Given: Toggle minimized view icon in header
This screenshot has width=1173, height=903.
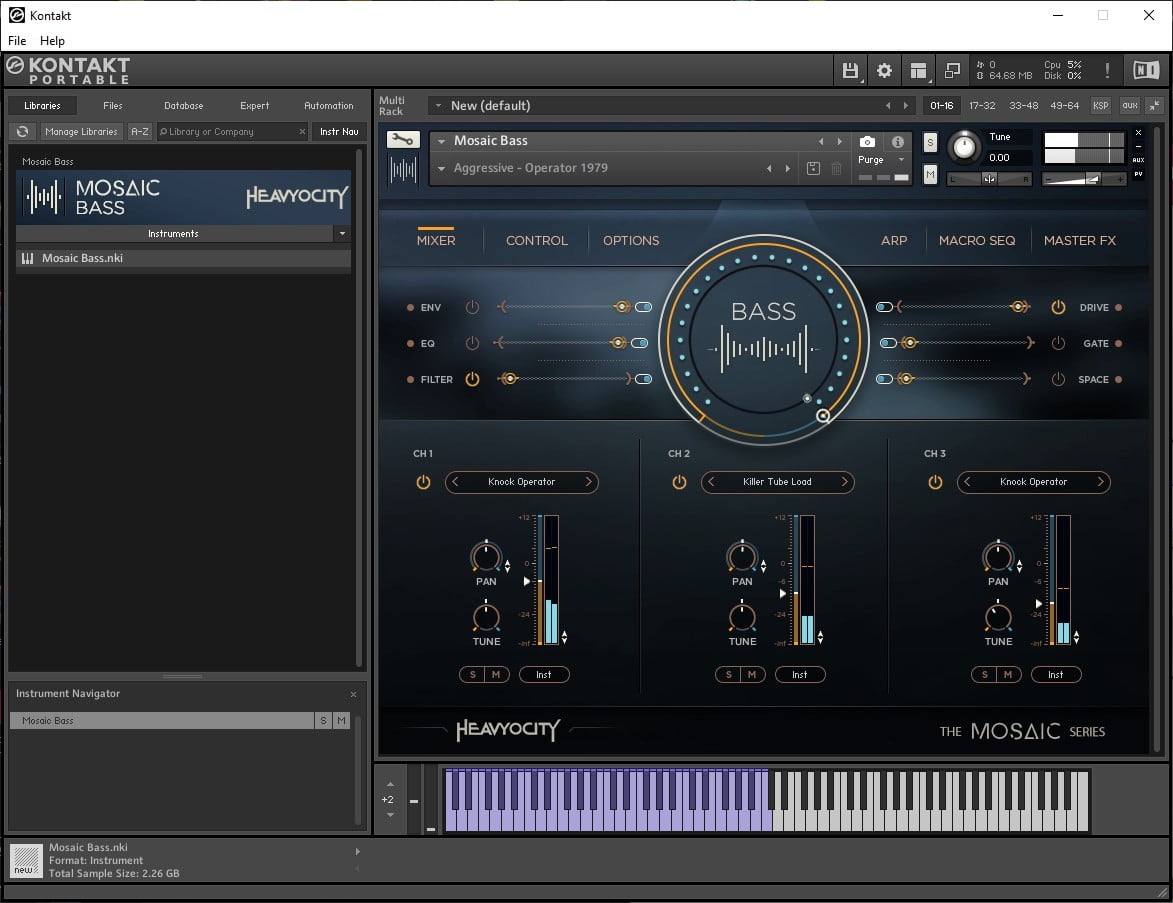Looking at the screenshot, I should click(x=952, y=70).
